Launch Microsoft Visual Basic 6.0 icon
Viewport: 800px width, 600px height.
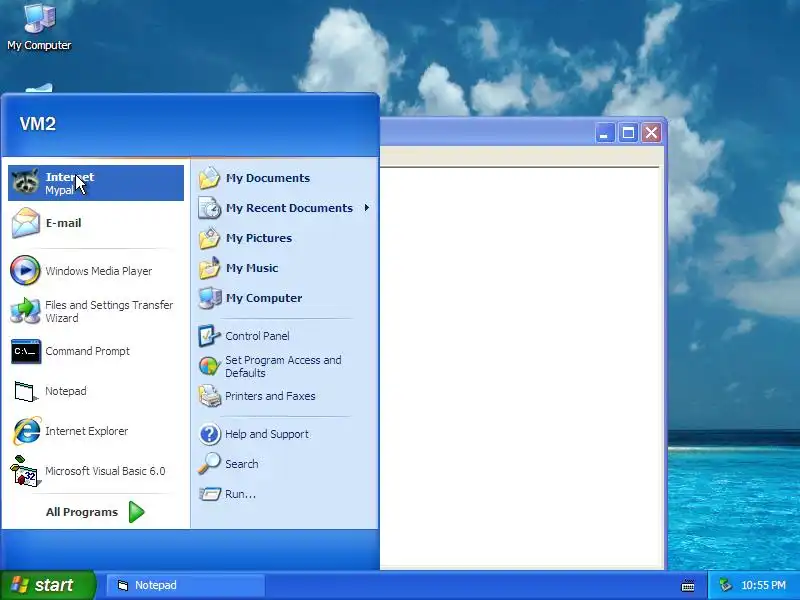tap(24, 471)
